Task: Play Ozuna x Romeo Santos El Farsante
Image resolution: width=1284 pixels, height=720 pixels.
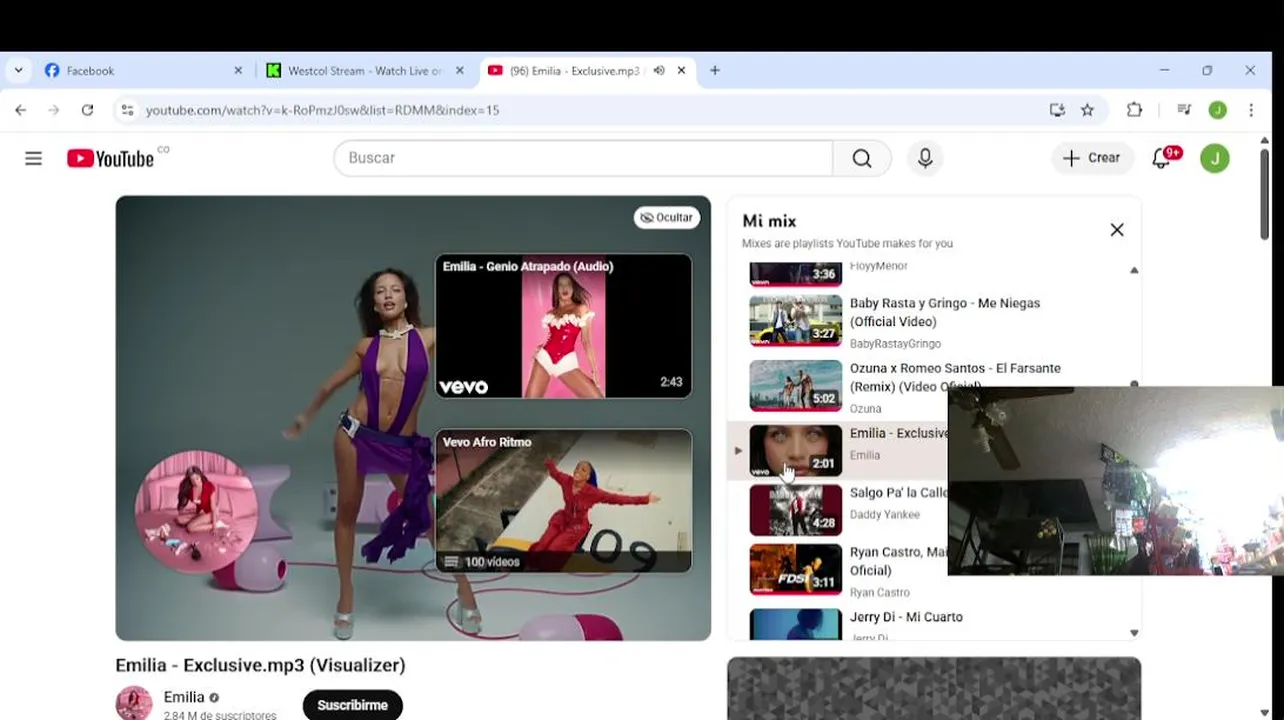Action: point(955,377)
